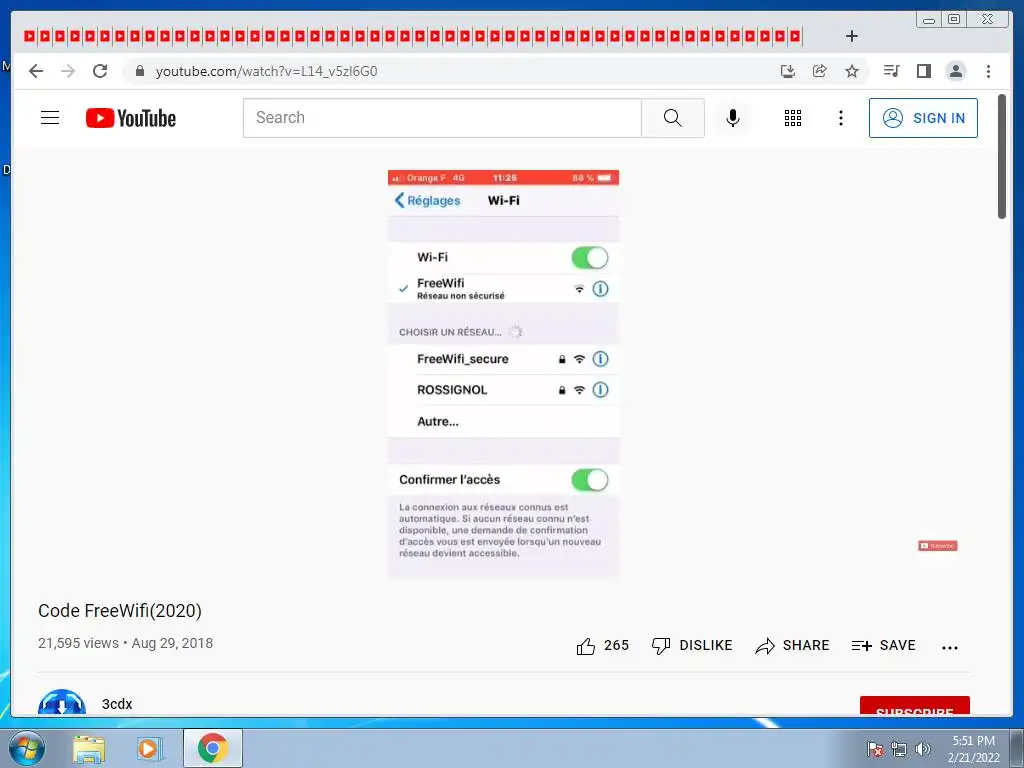
Task: Open the YouTube apps grid icon
Action: 793,118
